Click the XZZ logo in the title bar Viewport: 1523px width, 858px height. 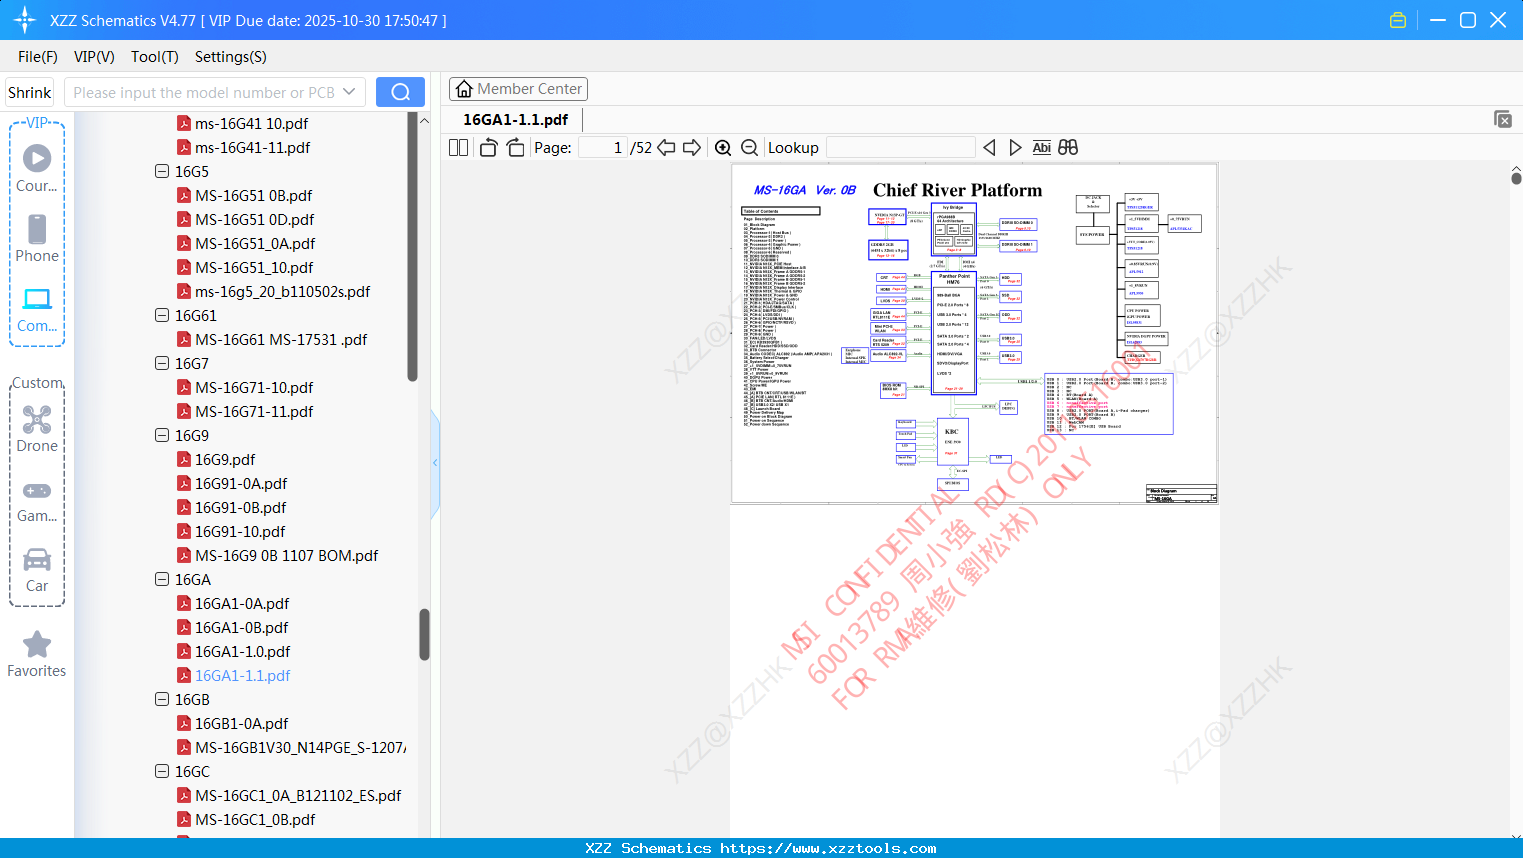(x=25, y=20)
